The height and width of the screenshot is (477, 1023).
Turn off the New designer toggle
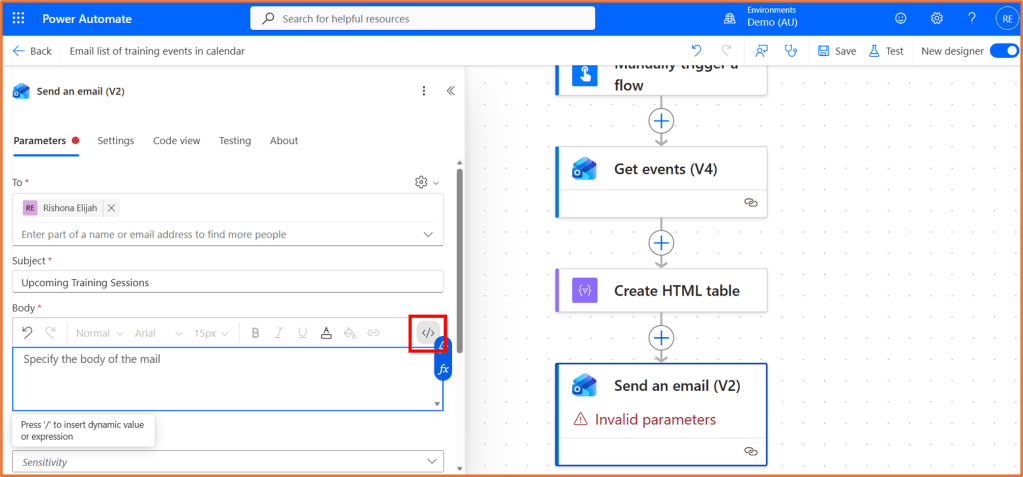tap(1002, 51)
